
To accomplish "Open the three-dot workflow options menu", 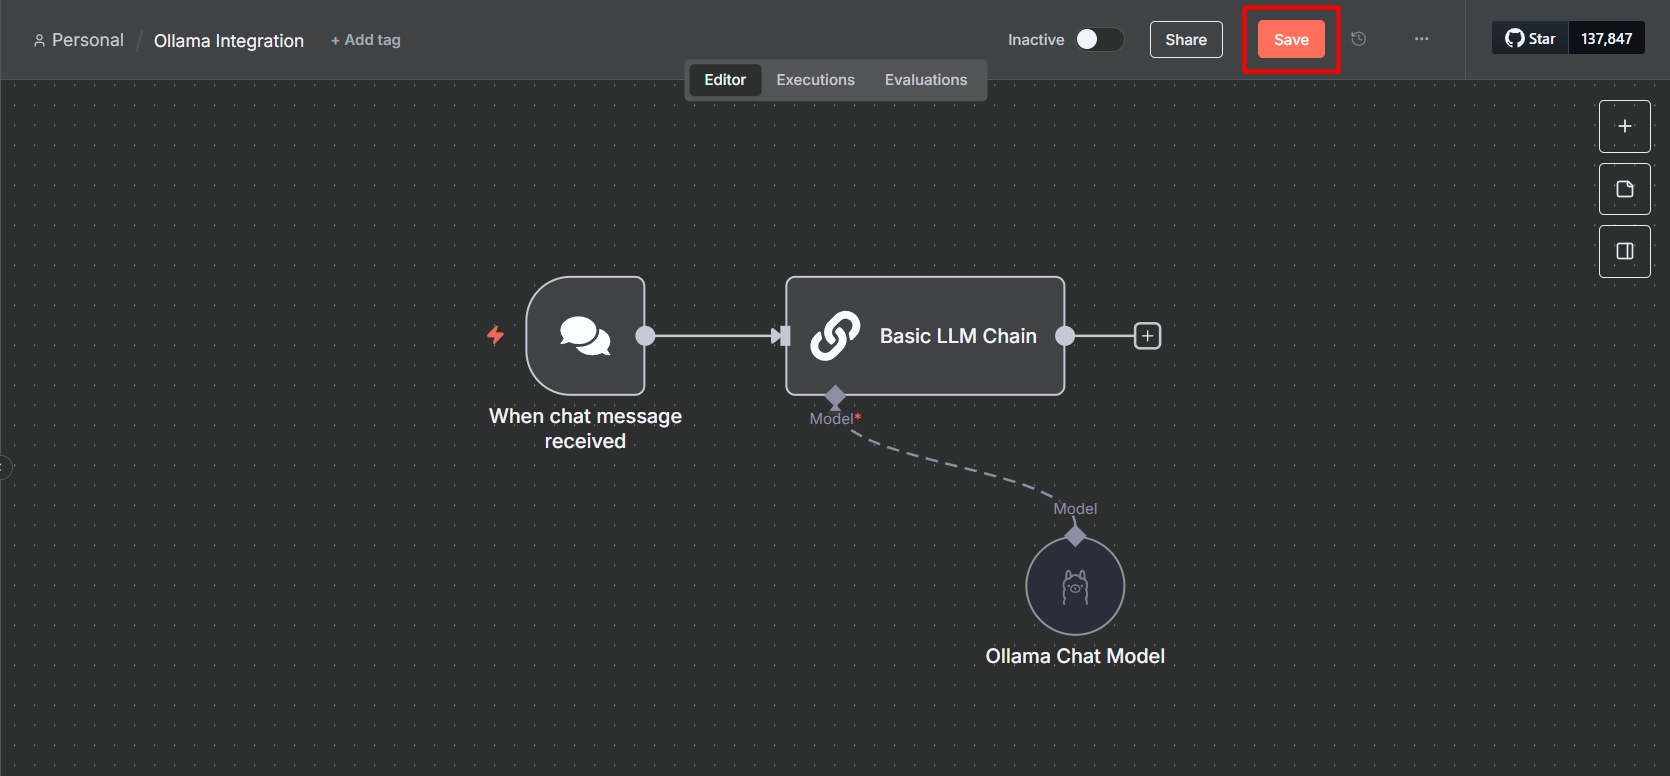I will (x=1421, y=39).
